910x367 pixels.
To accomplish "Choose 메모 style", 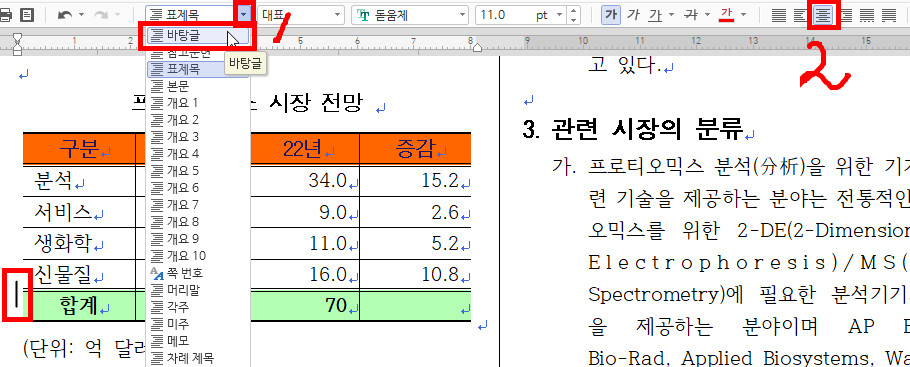I will (197, 341).
